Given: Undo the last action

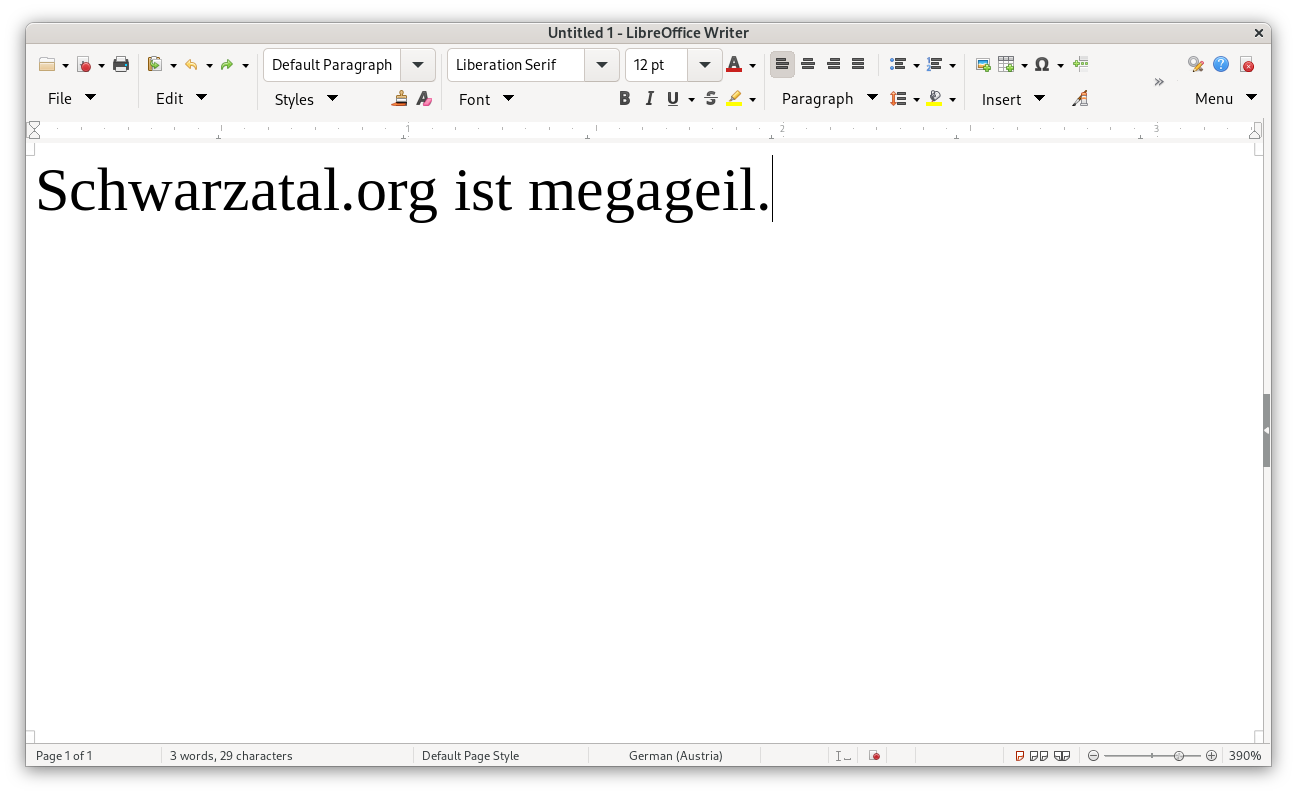Looking at the screenshot, I should click(191, 65).
